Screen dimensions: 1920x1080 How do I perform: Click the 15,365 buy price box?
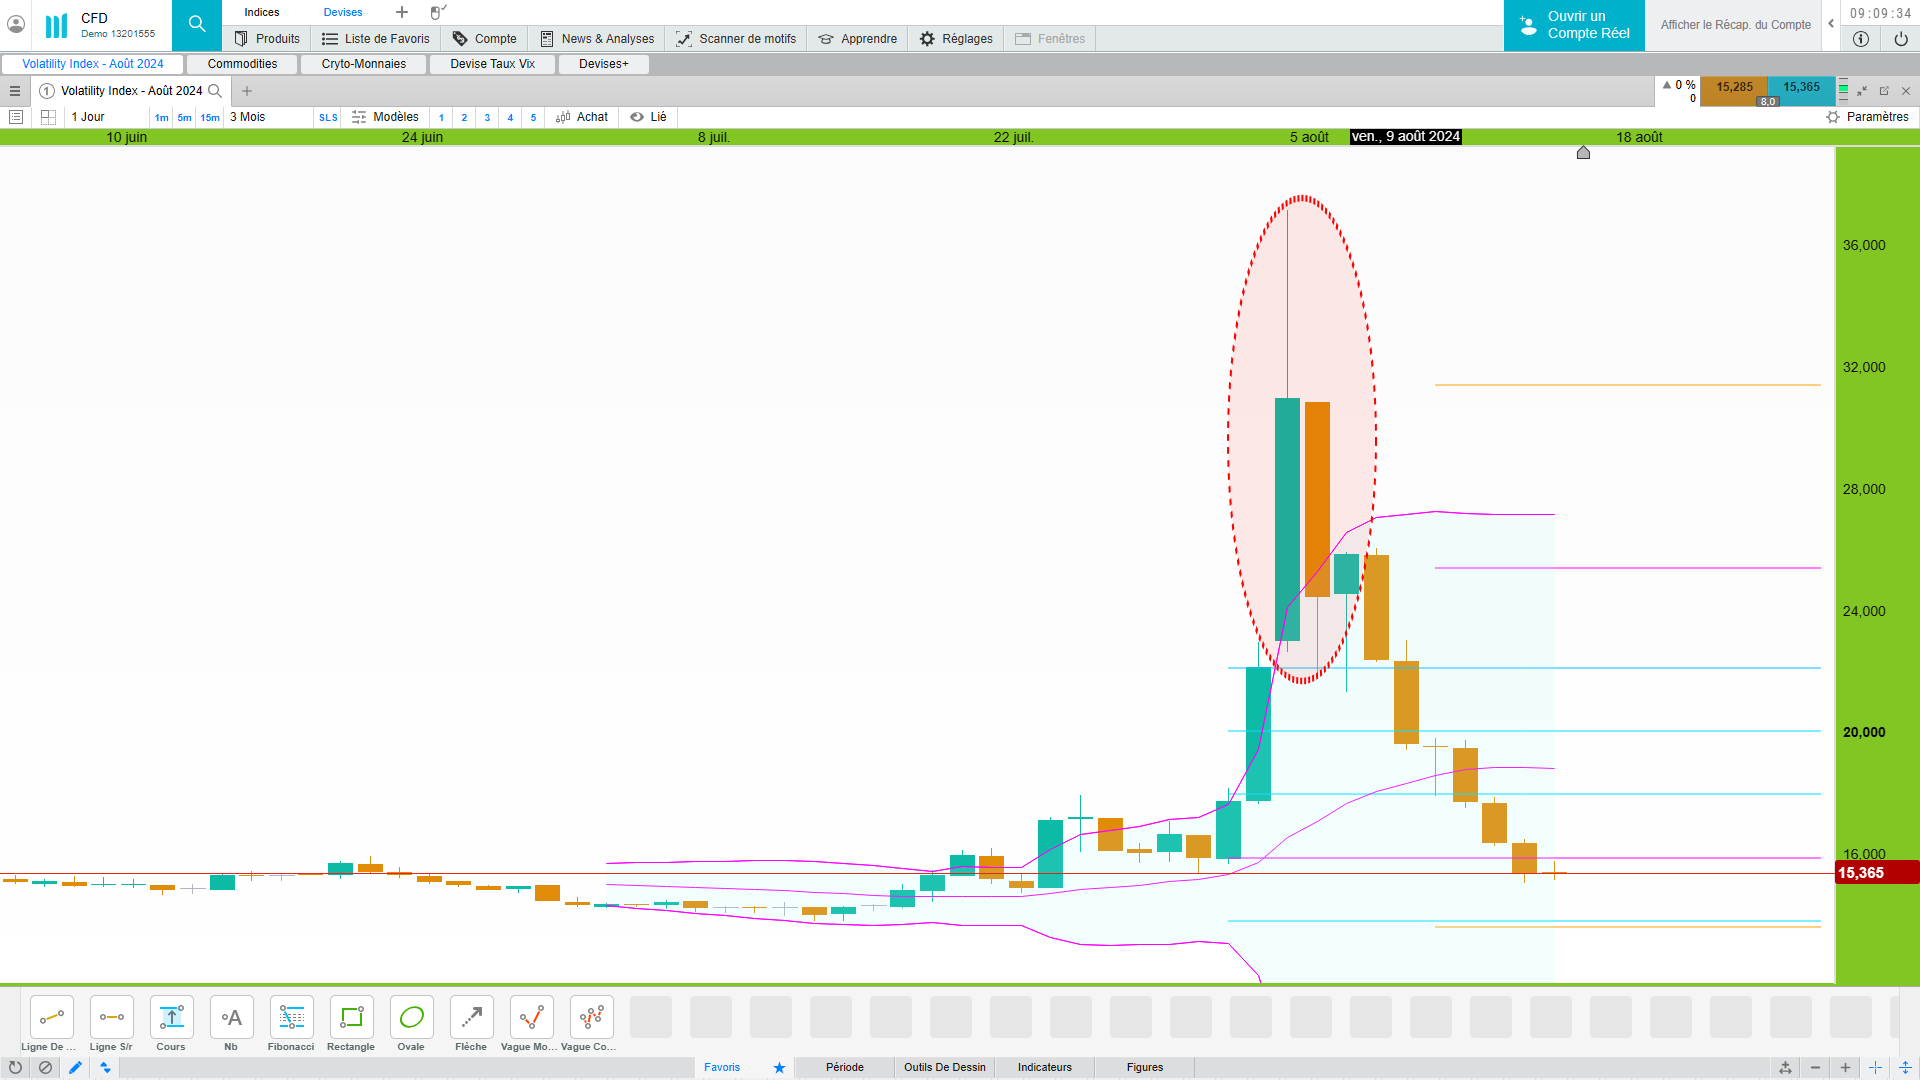[x=1801, y=88]
